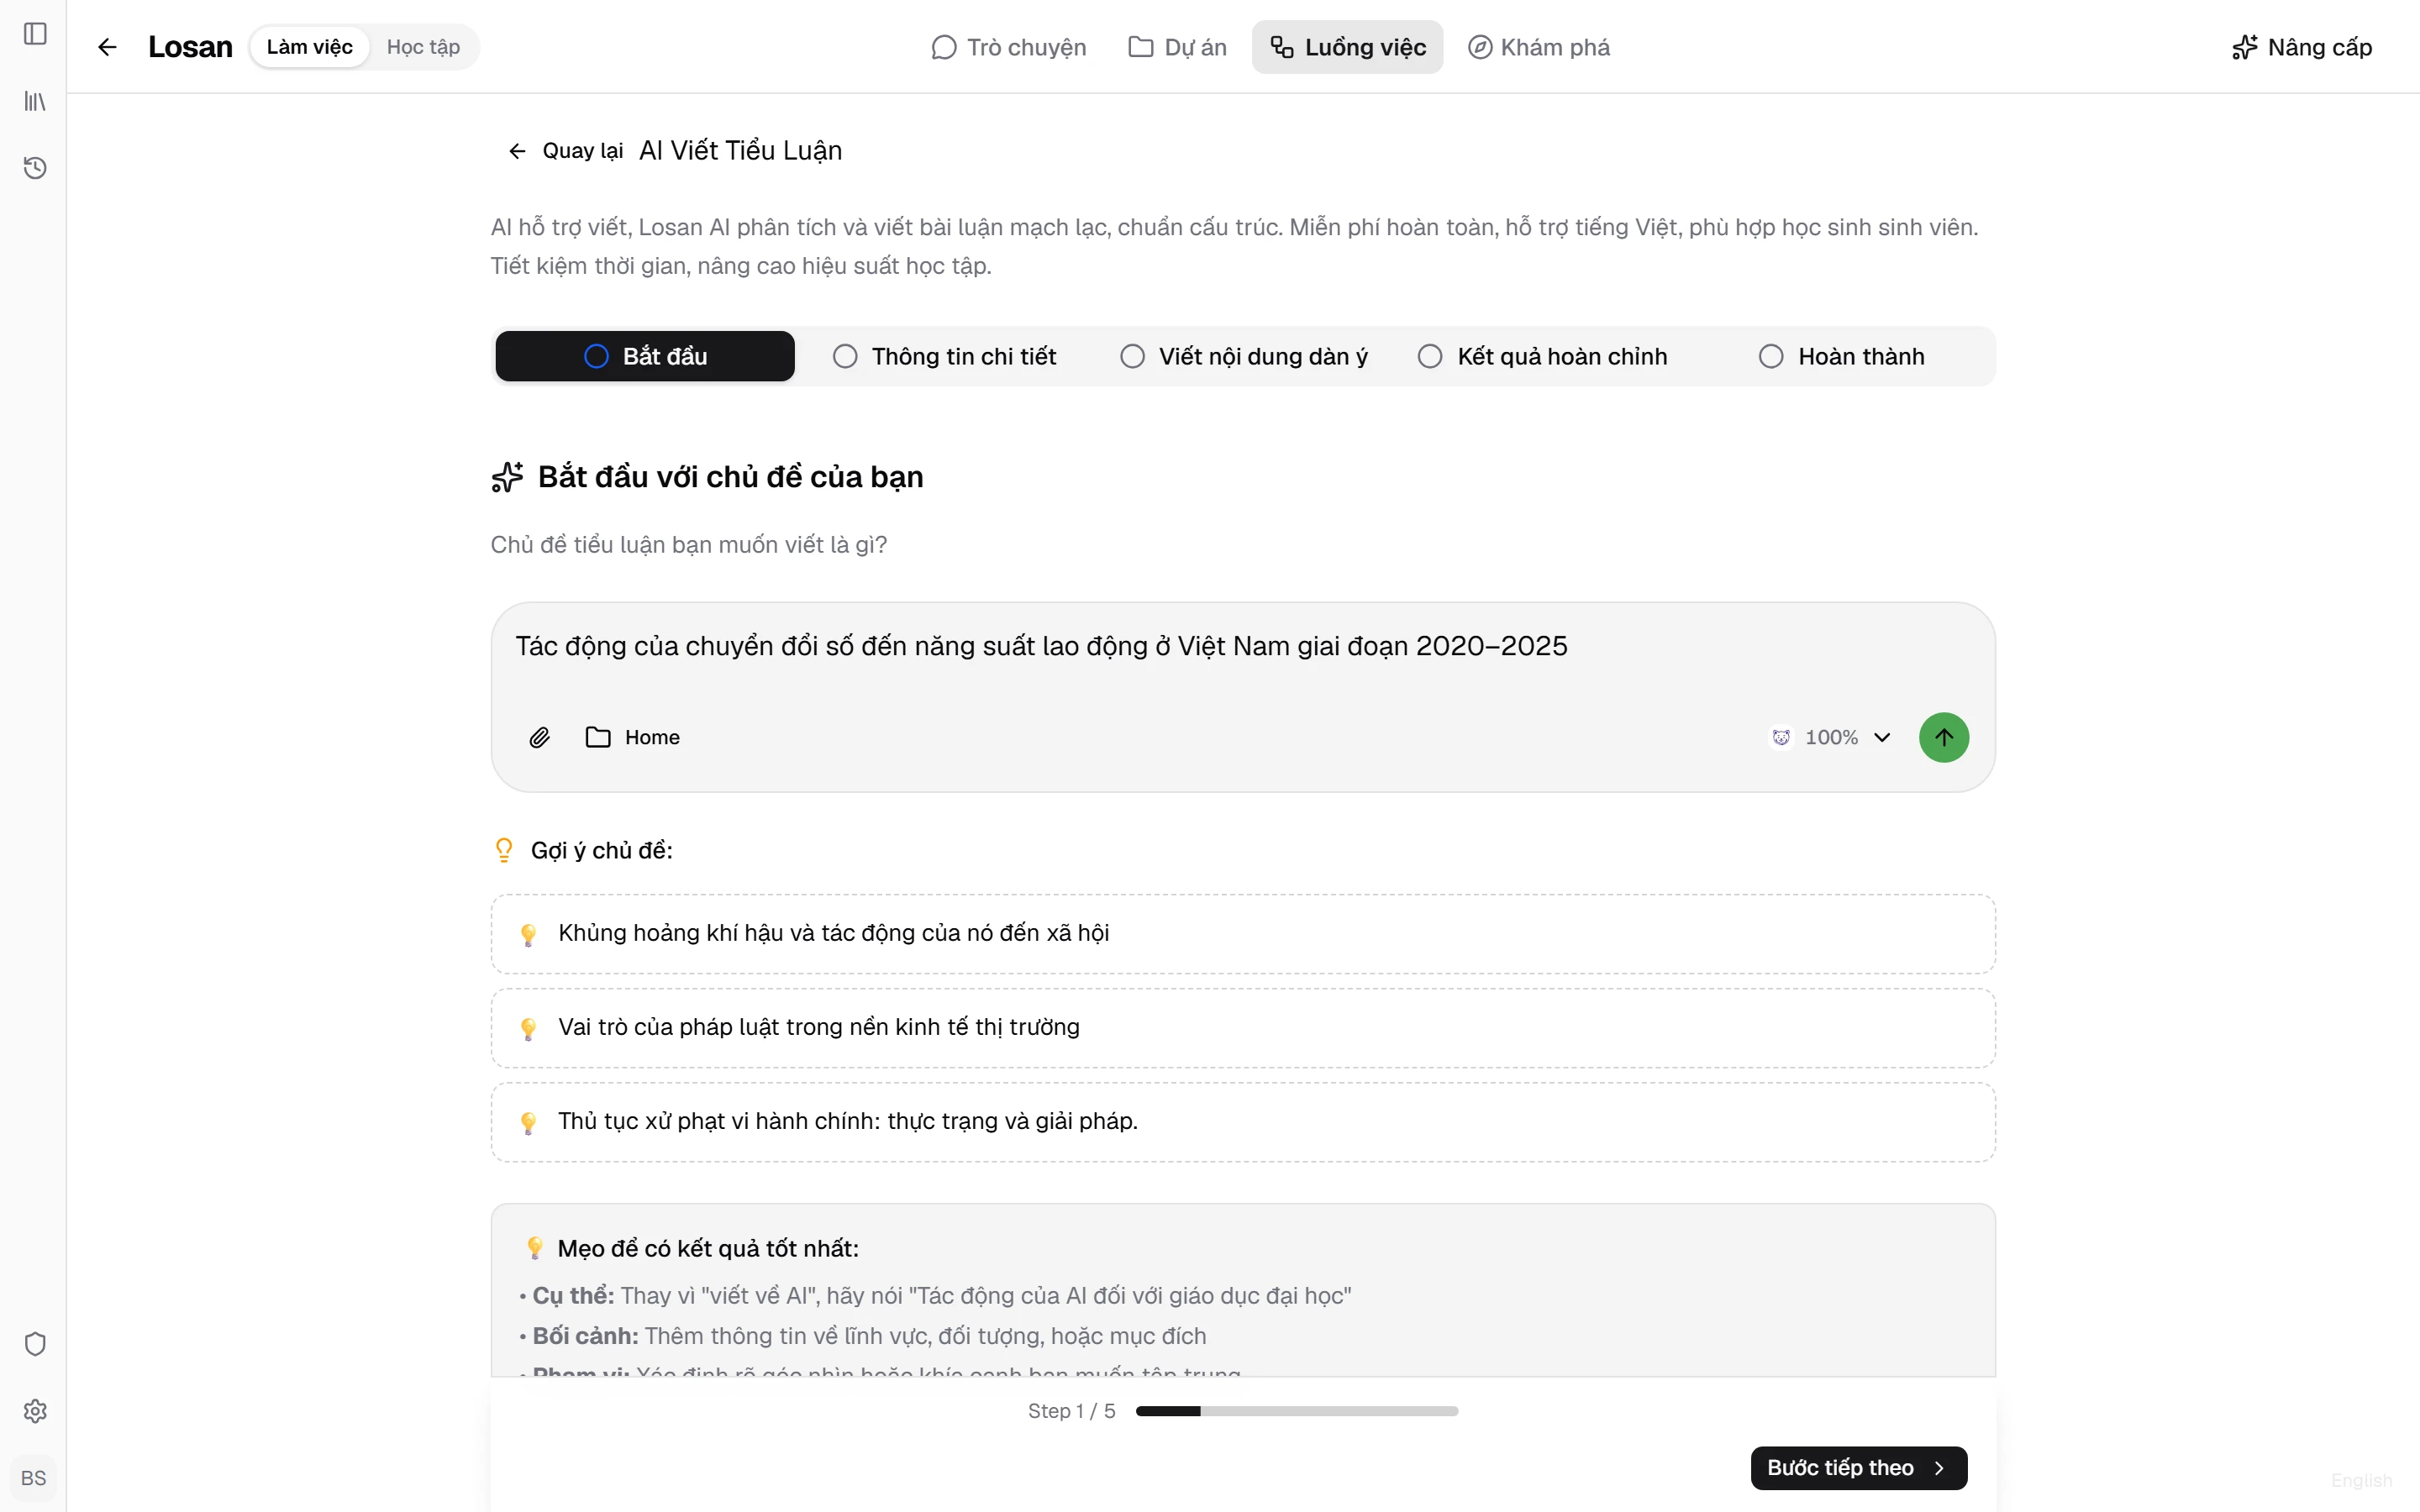Click the AI Viết Tiểu Luận title
Screen dimensions: 2420x1512
741,151
